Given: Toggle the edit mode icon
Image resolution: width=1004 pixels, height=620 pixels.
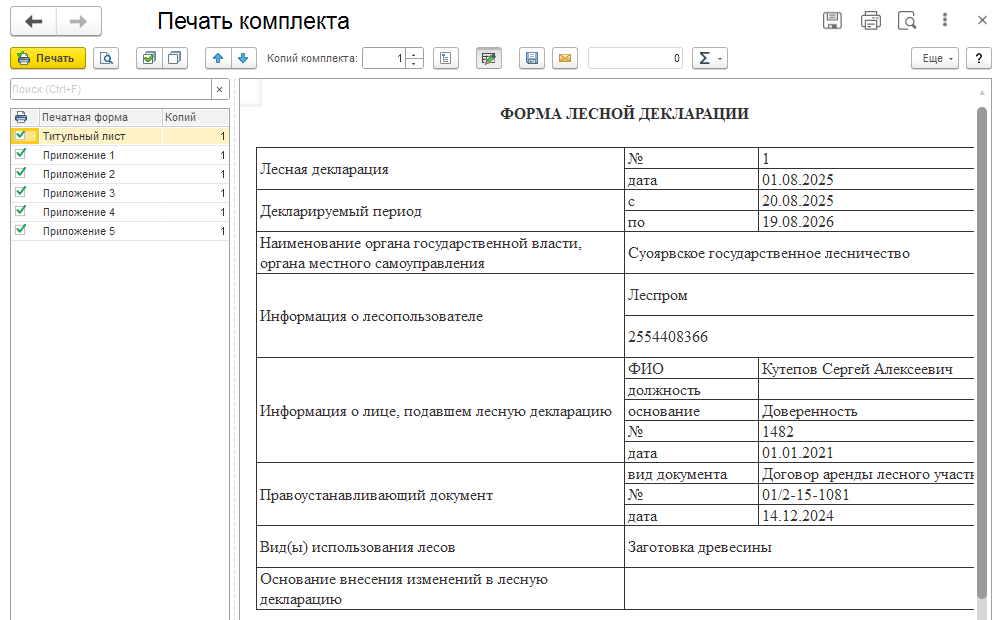Looking at the screenshot, I should click(489, 58).
